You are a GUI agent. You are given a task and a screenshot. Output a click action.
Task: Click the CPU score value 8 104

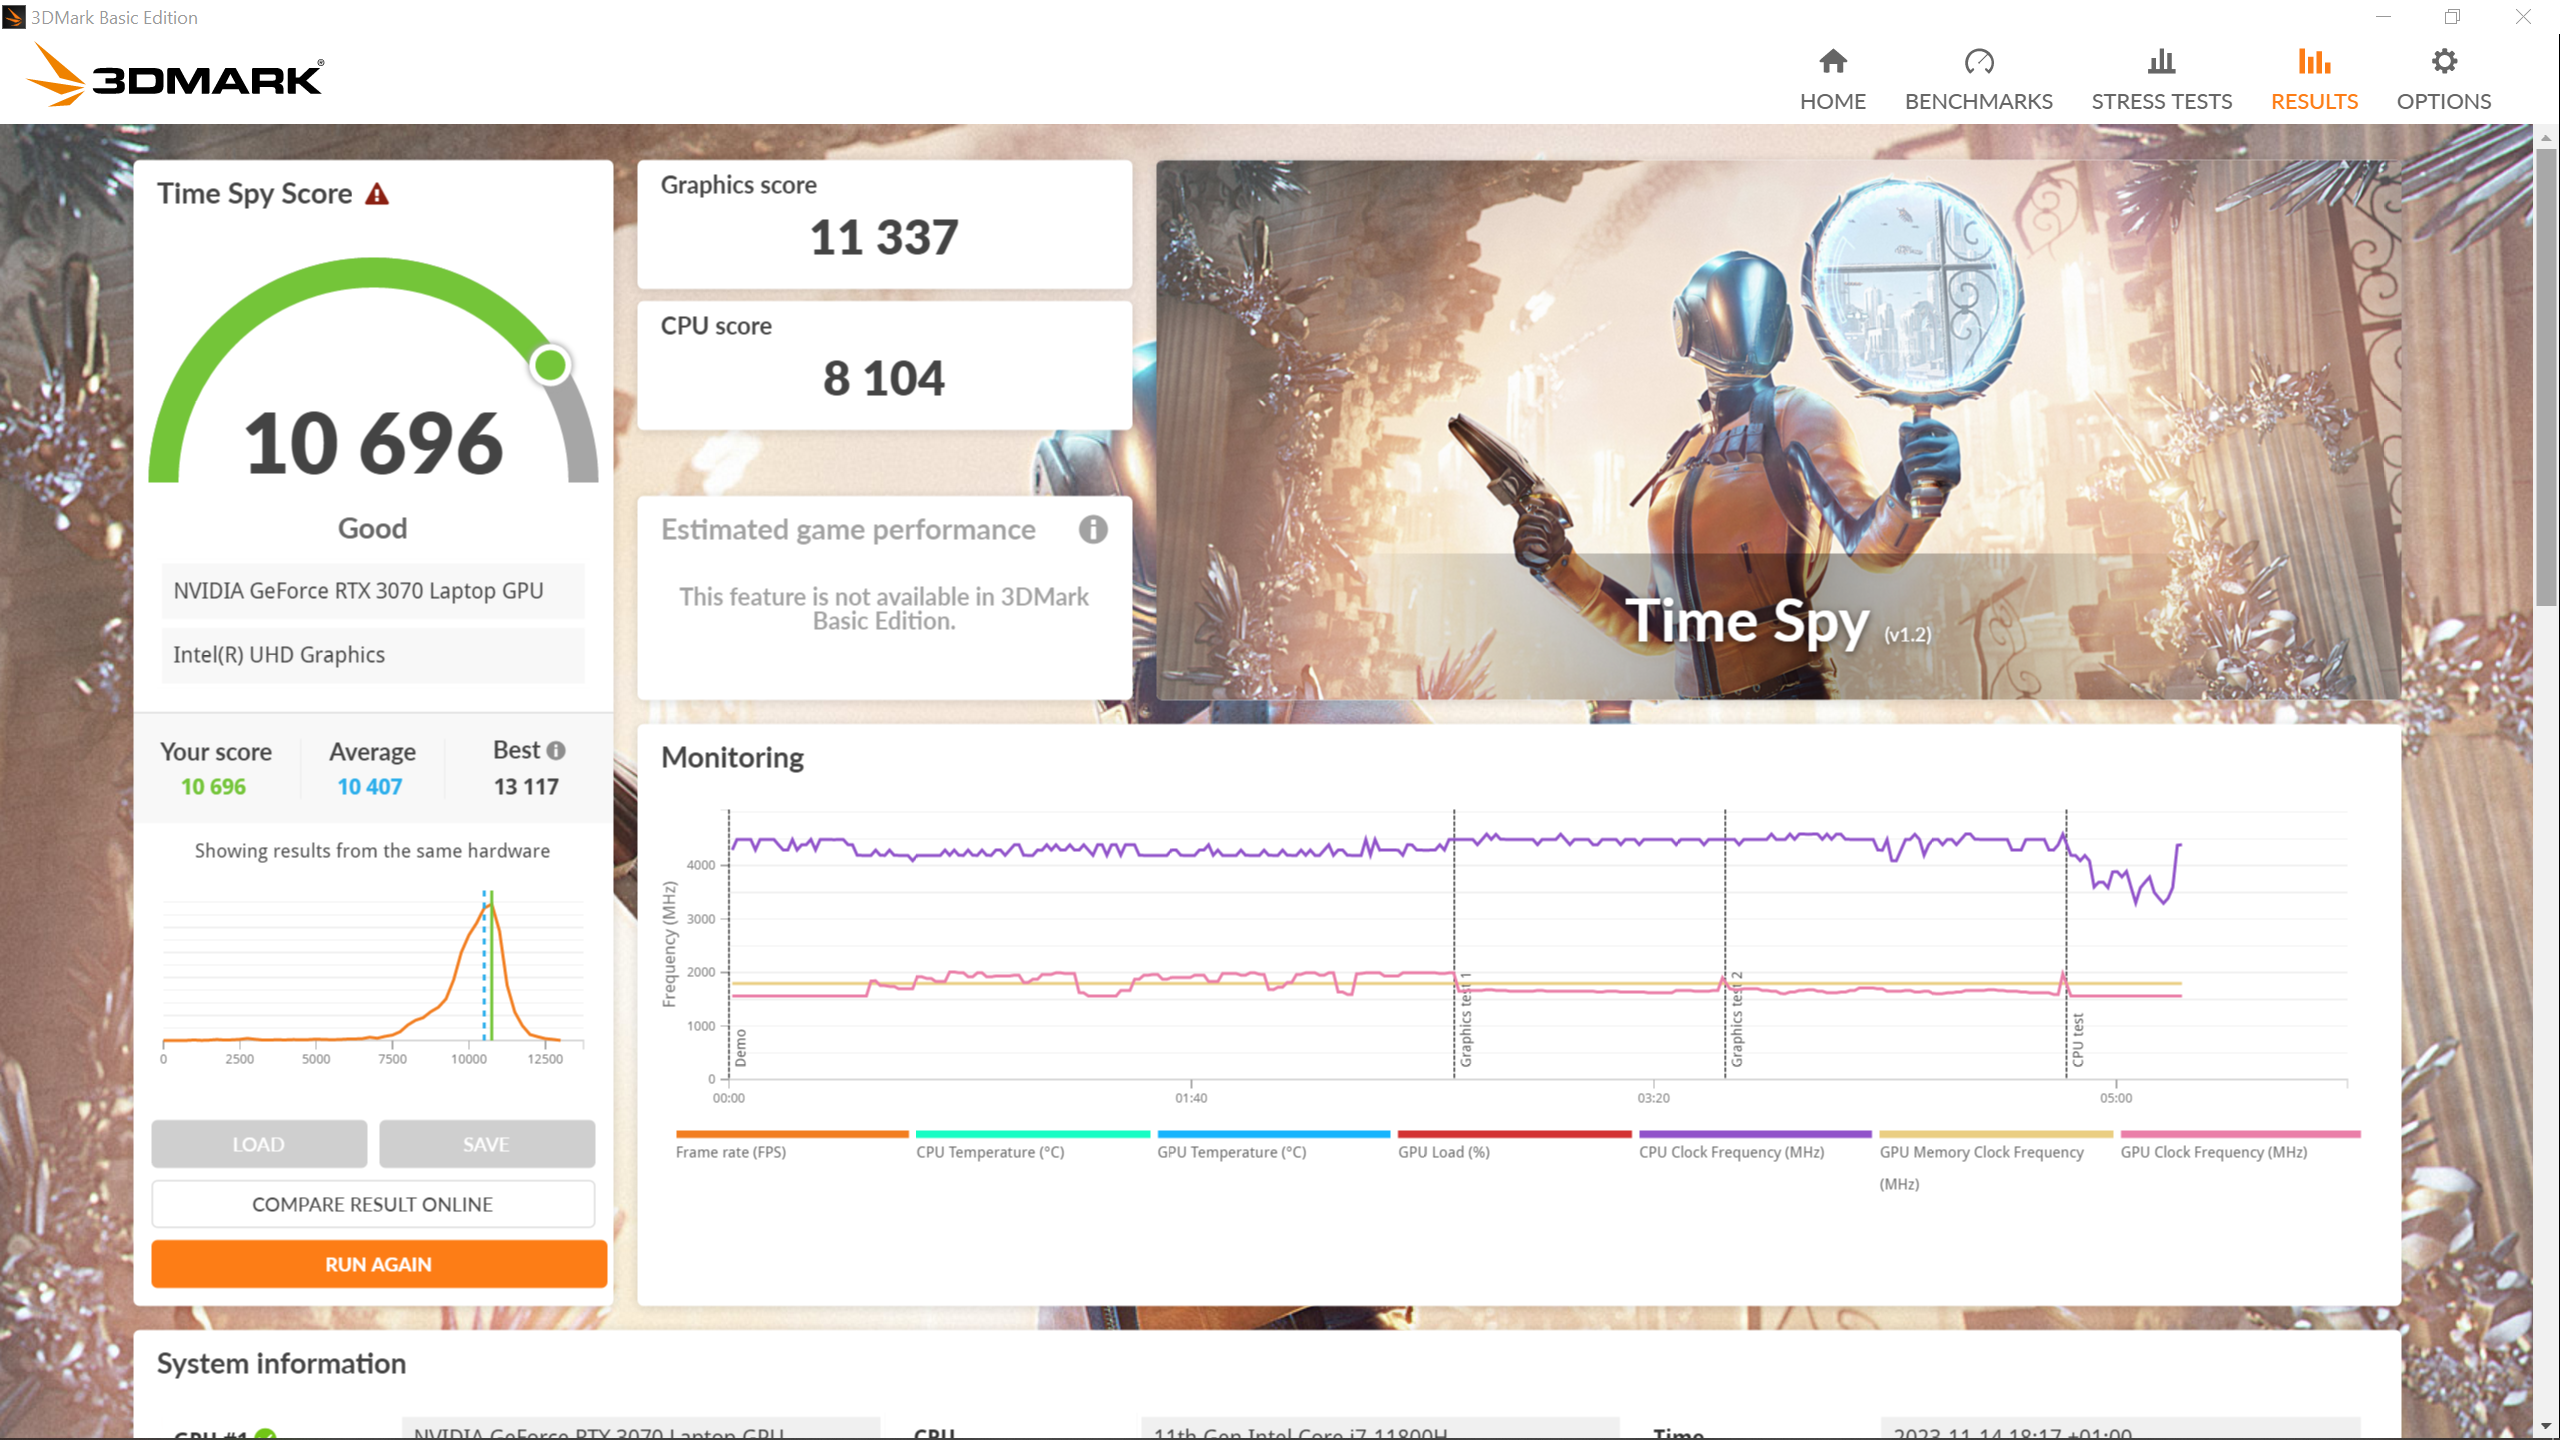coord(884,379)
